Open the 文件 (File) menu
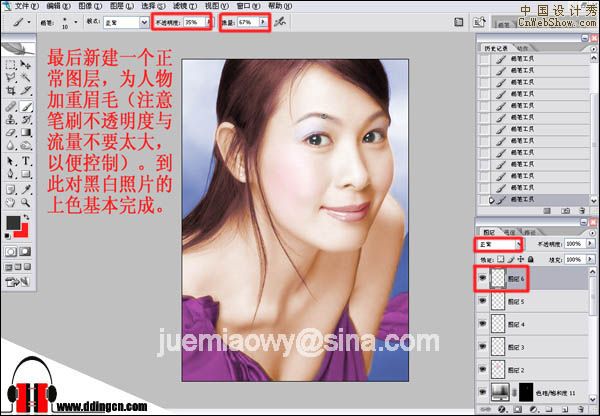This screenshot has width=600, height=416. [x=27, y=6]
